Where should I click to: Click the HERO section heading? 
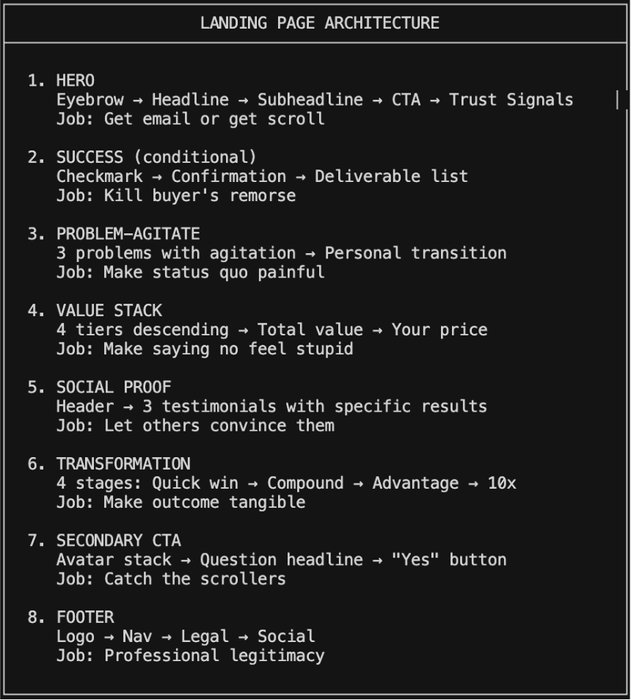point(76,80)
